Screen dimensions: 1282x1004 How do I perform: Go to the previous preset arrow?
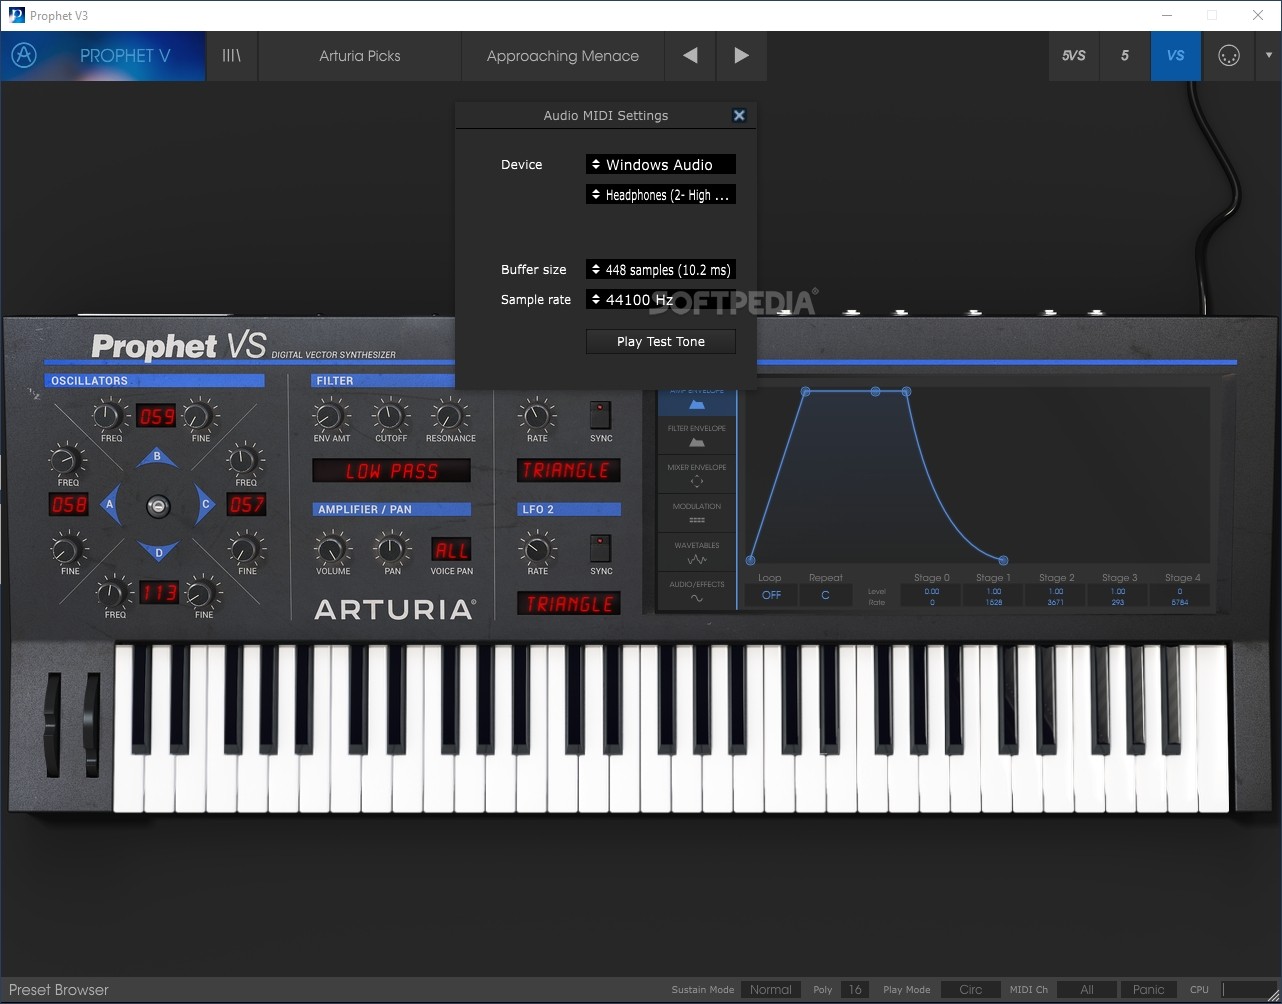(x=690, y=56)
